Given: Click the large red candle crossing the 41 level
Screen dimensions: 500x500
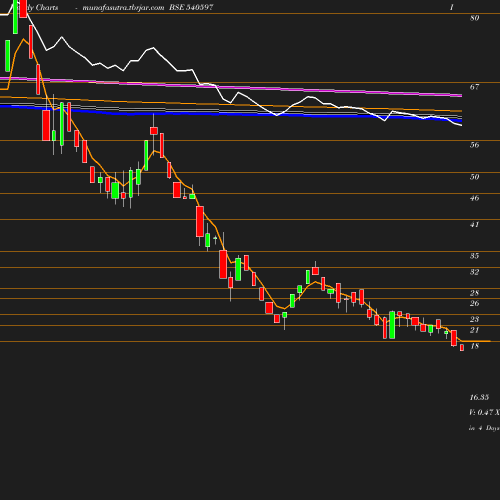Looking at the screenshot, I should [x=200, y=222].
